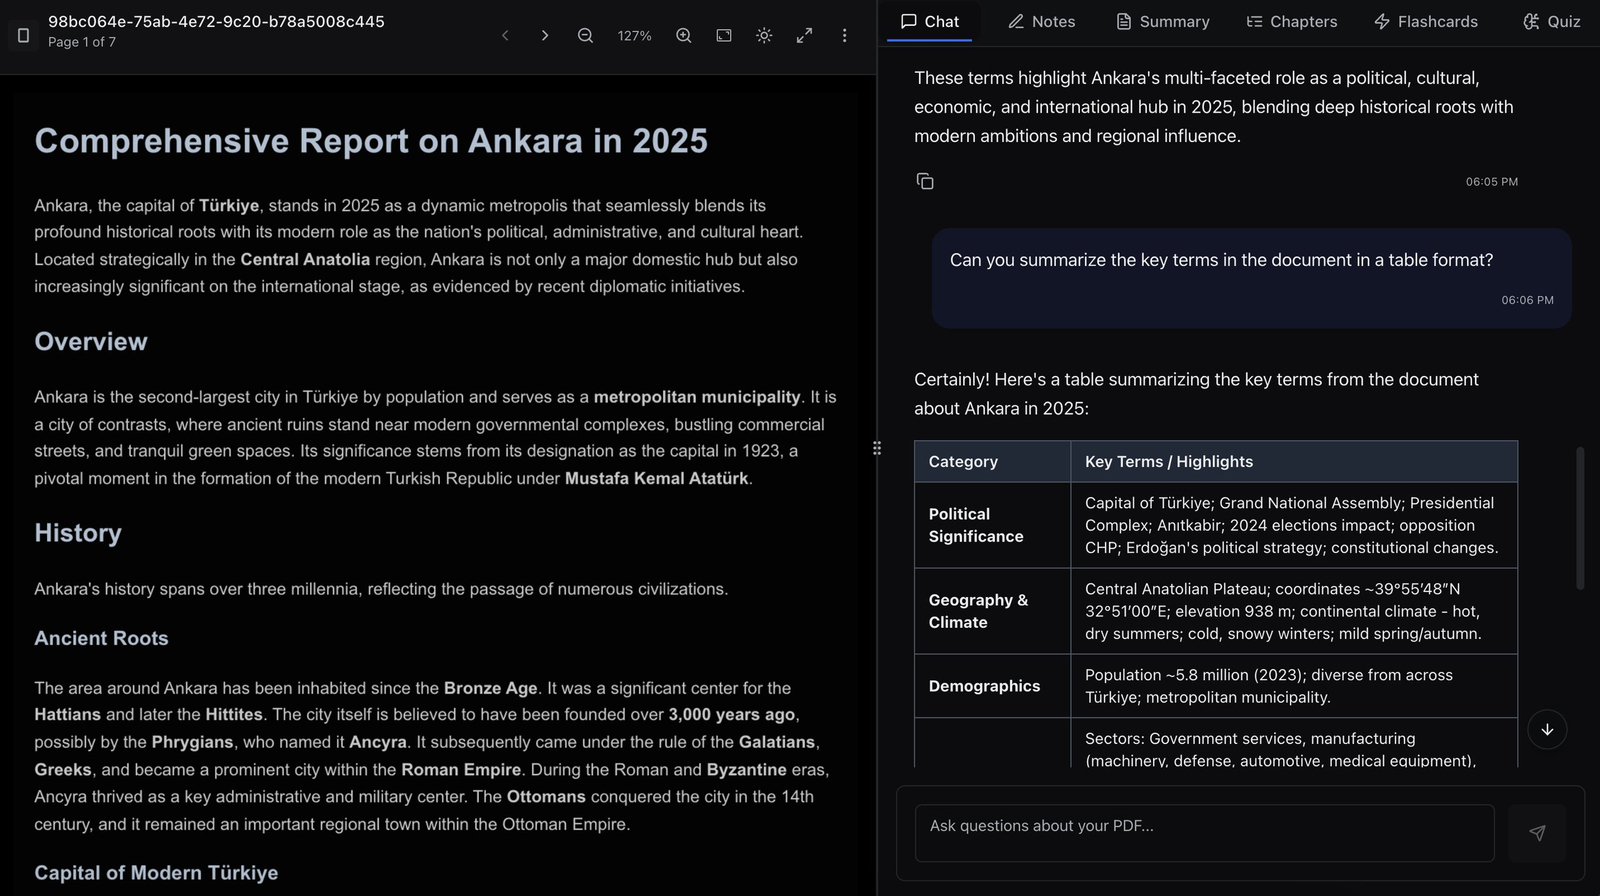Zoom in on the PDF
Image resolution: width=1600 pixels, height=896 pixels.
click(684, 36)
